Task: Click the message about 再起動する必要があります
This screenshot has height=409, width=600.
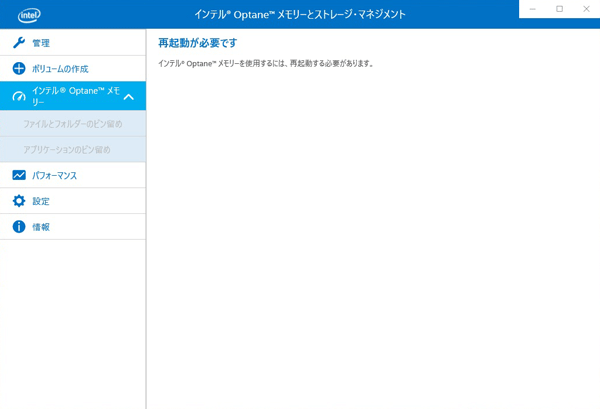Action: pos(266,64)
